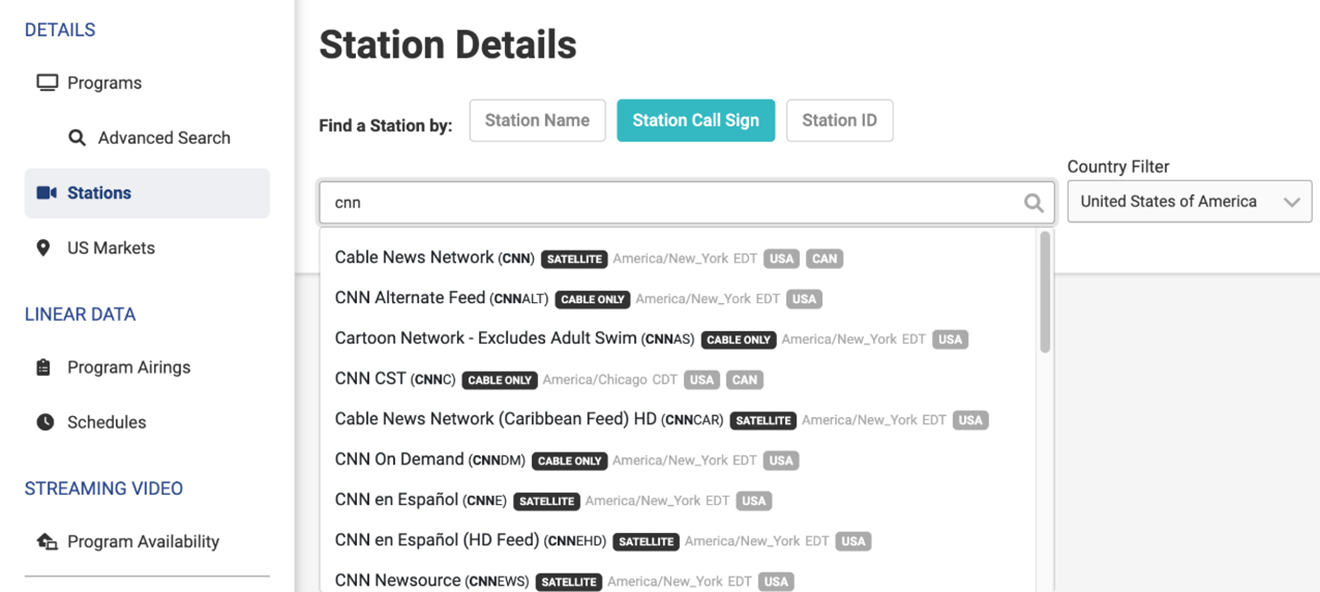Click the Schedules clock icon

45,422
